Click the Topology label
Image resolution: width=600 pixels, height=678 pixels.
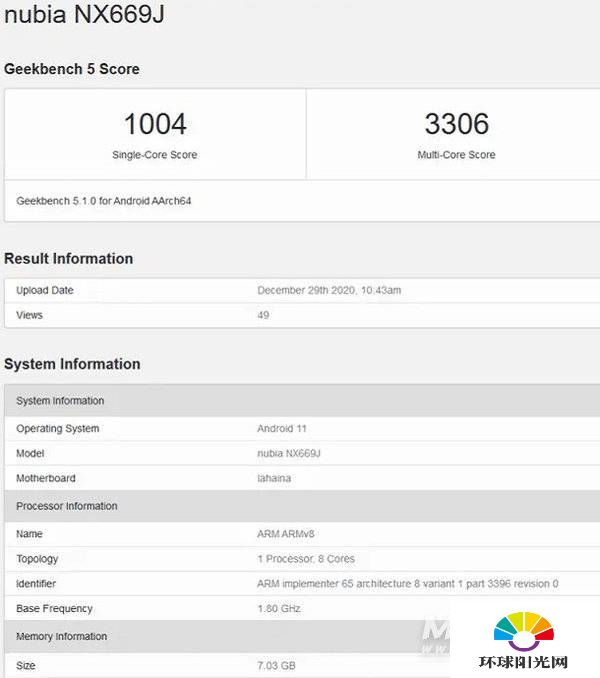37,559
